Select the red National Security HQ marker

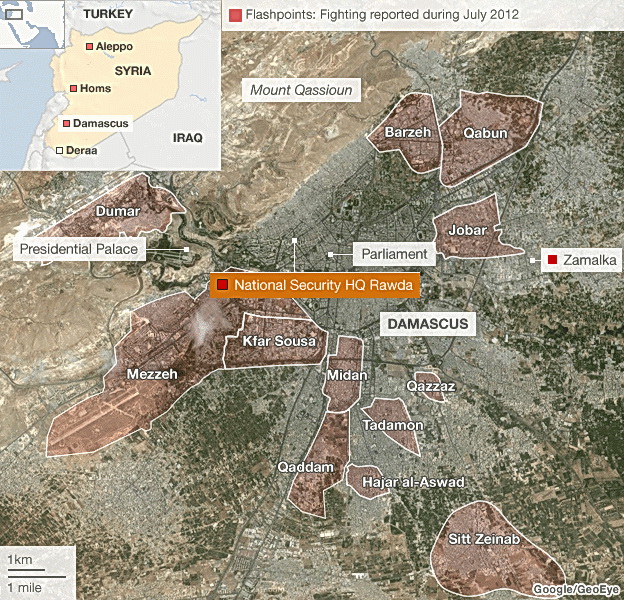tap(222, 286)
